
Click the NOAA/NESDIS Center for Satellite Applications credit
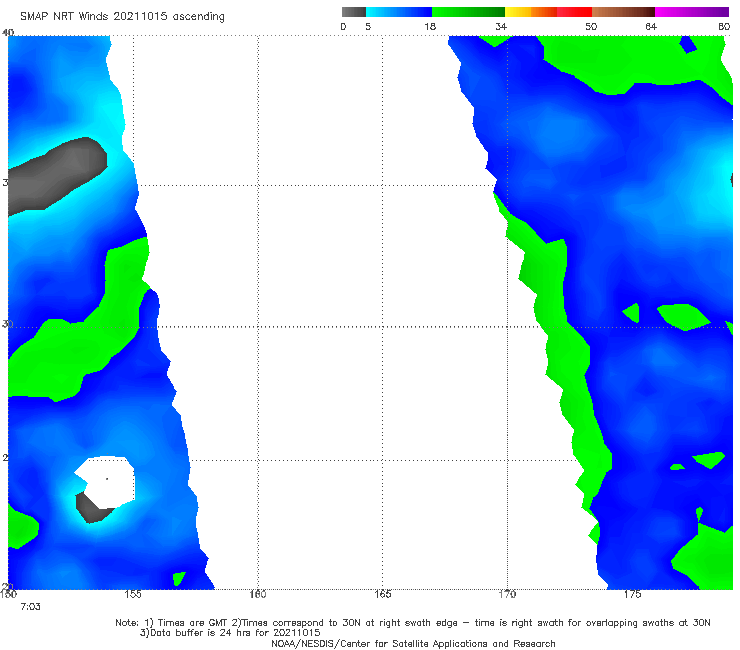point(413,644)
